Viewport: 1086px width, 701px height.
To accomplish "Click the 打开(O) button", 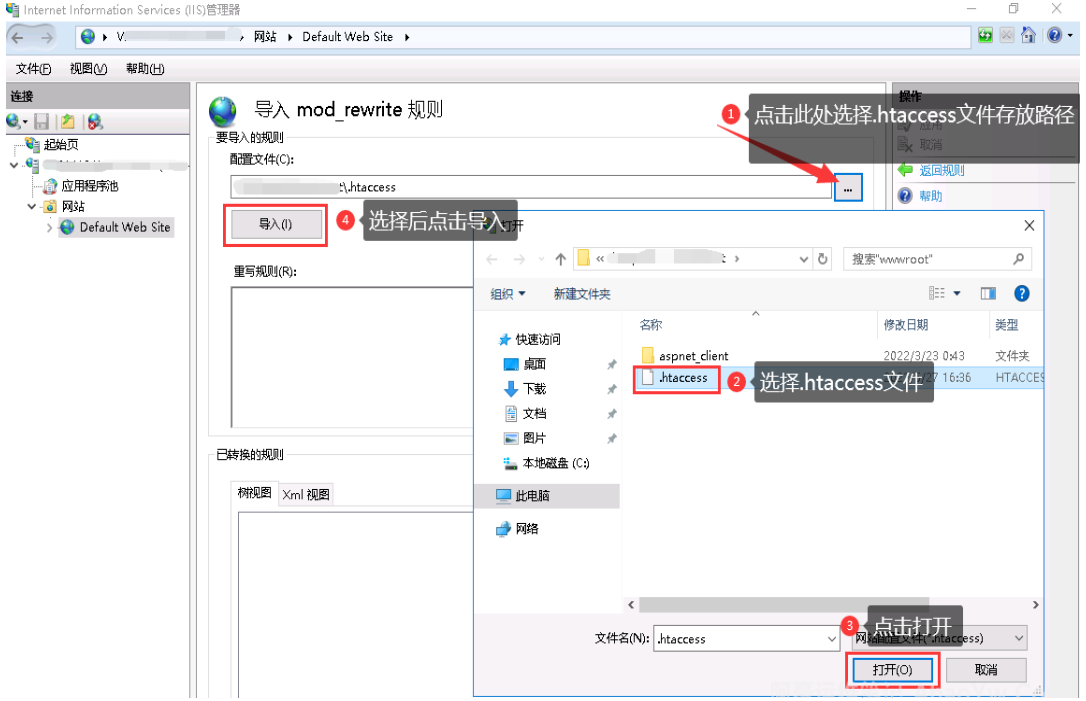I will click(891, 669).
